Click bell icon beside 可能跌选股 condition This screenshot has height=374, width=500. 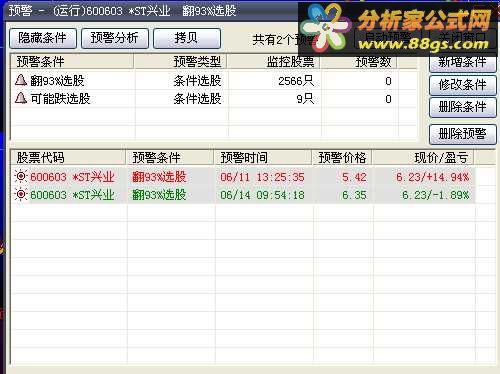(x=21, y=98)
